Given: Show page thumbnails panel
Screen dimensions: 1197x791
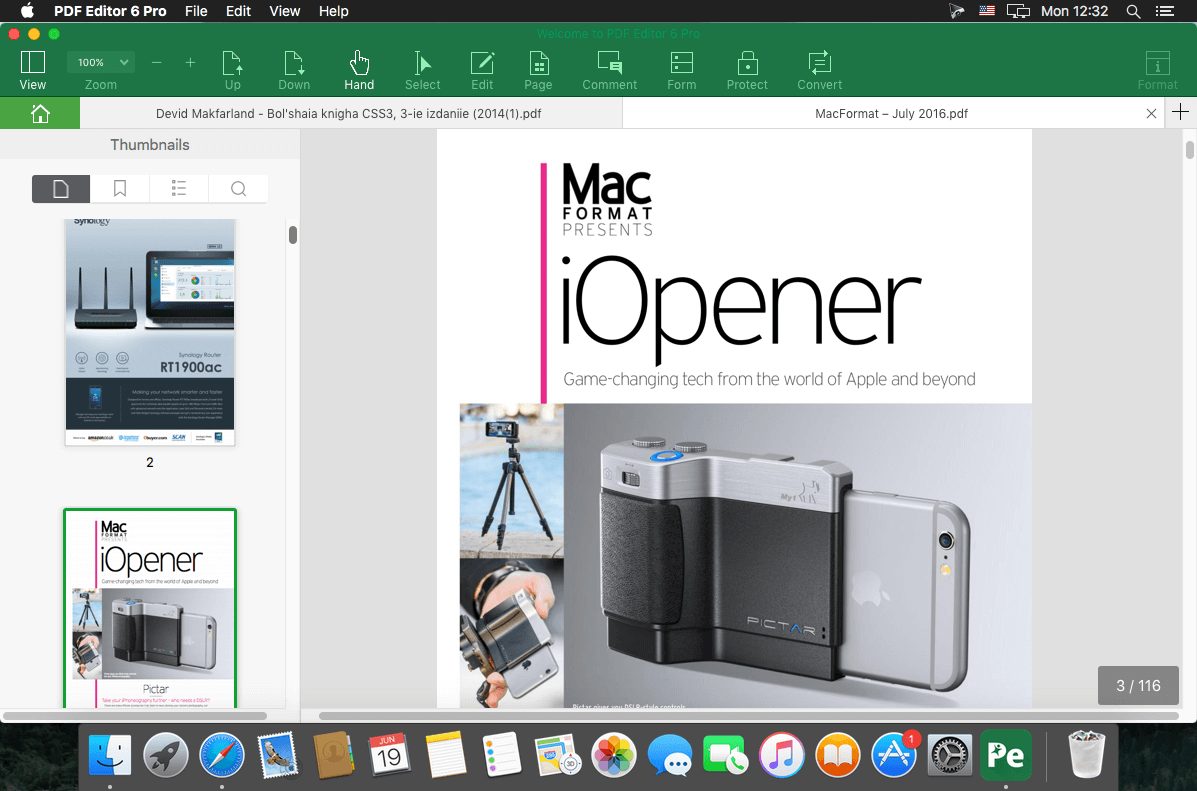Looking at the screenshot, I should [61, 189].
